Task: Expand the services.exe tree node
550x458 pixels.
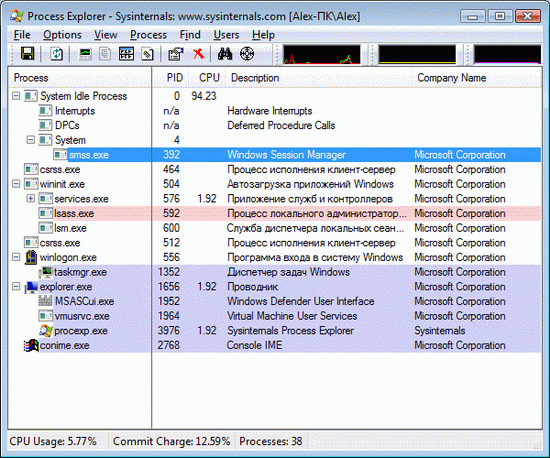Action: (31, 198)
